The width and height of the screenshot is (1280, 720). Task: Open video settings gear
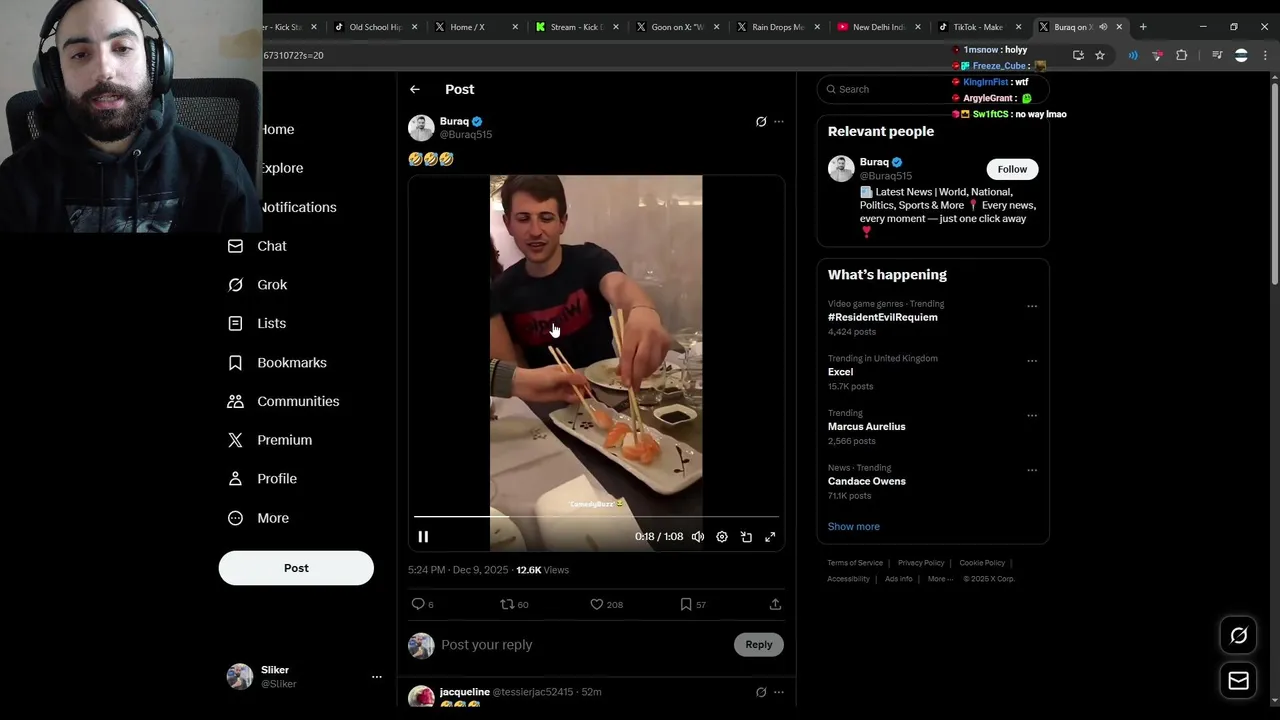[722, 537]
